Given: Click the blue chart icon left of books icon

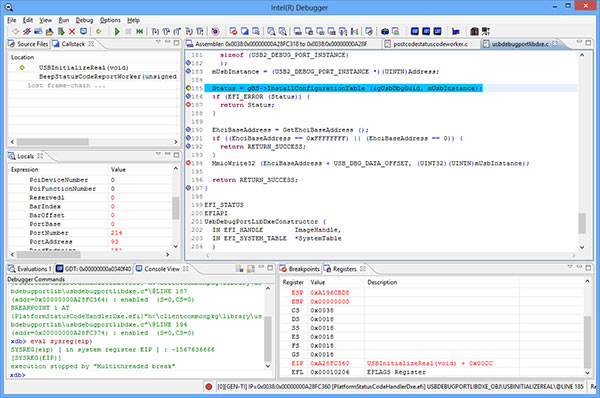Looking at the screenshot, I should (456, 31).
